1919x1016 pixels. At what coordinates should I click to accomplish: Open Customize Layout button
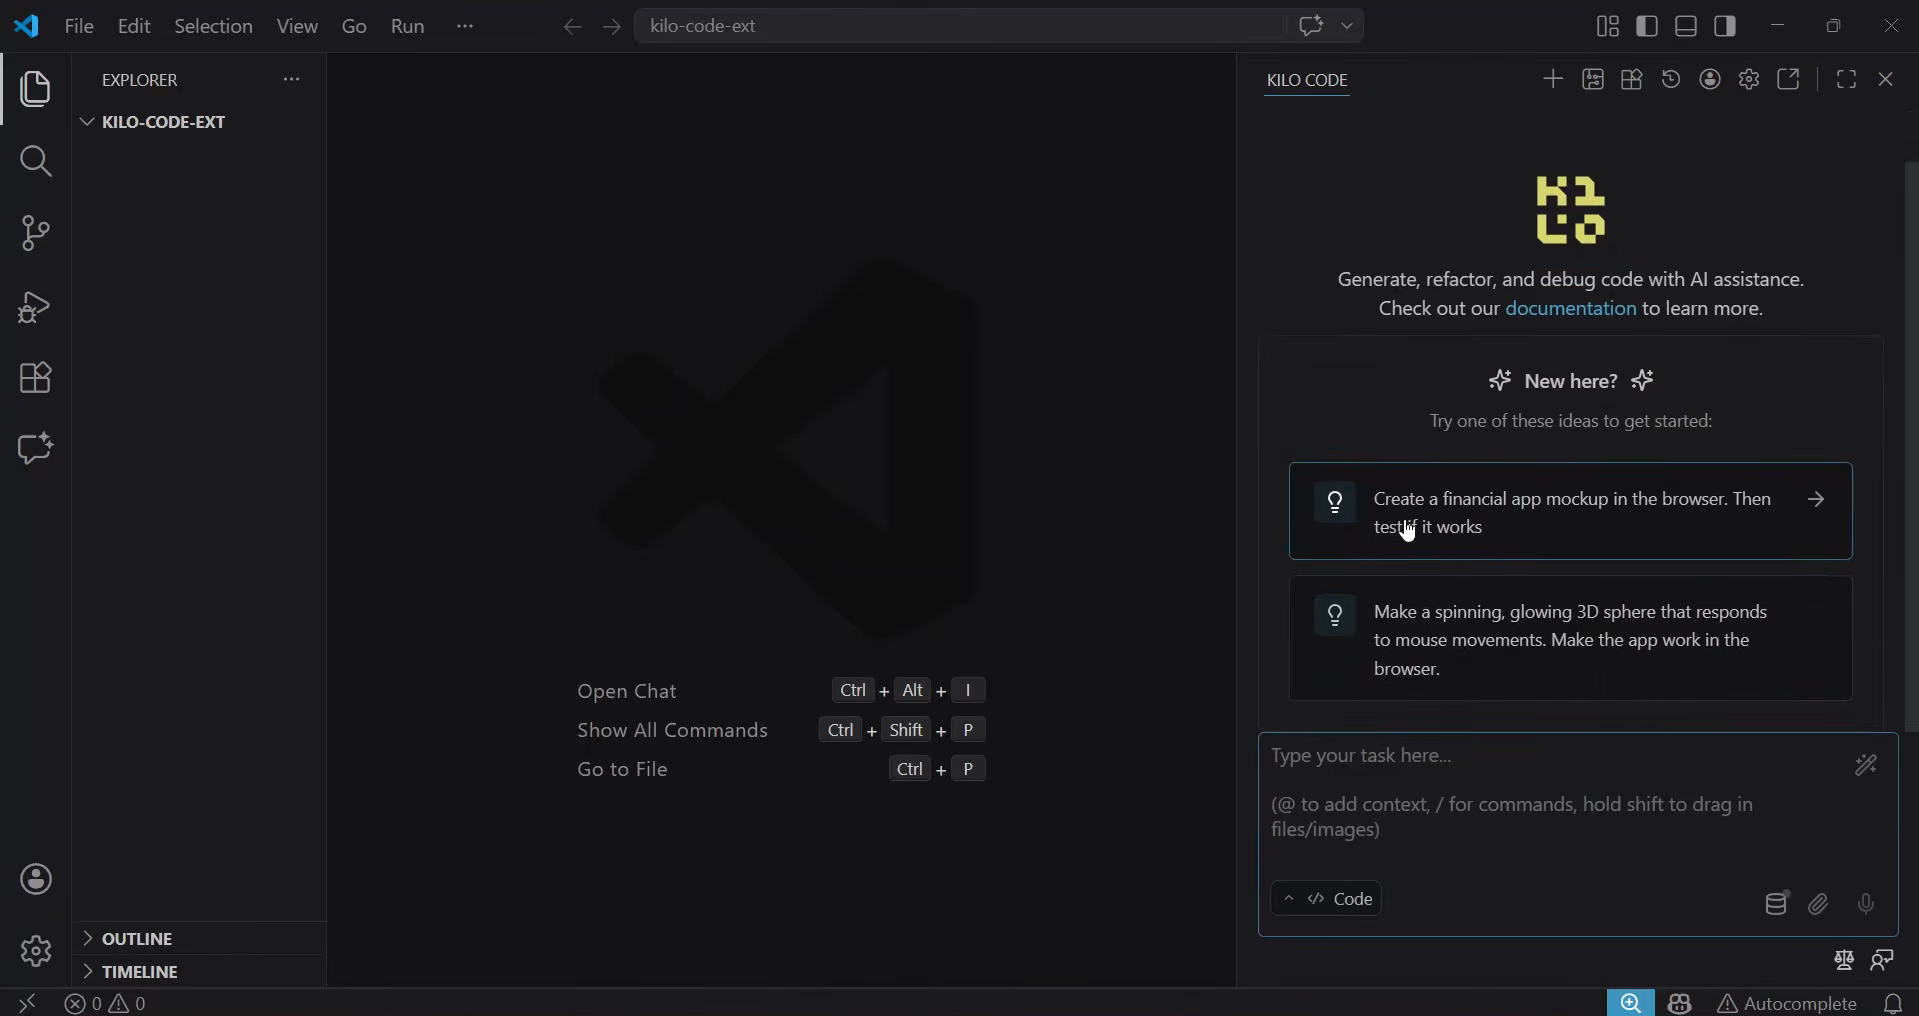[1608, 26]
